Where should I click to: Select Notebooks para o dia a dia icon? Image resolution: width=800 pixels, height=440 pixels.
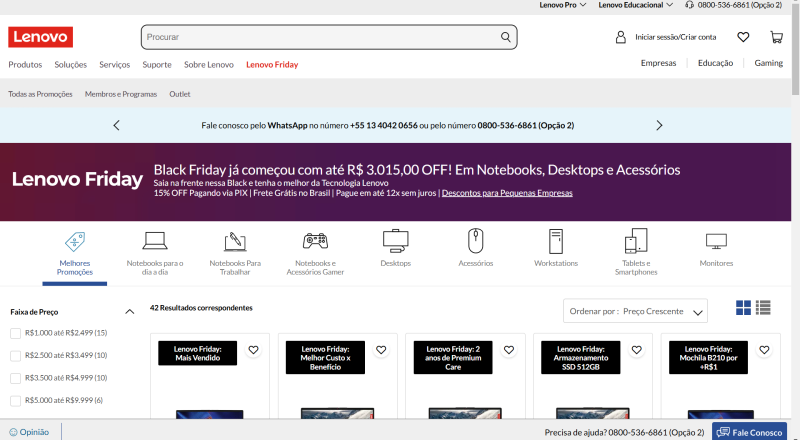coord(155,240)
